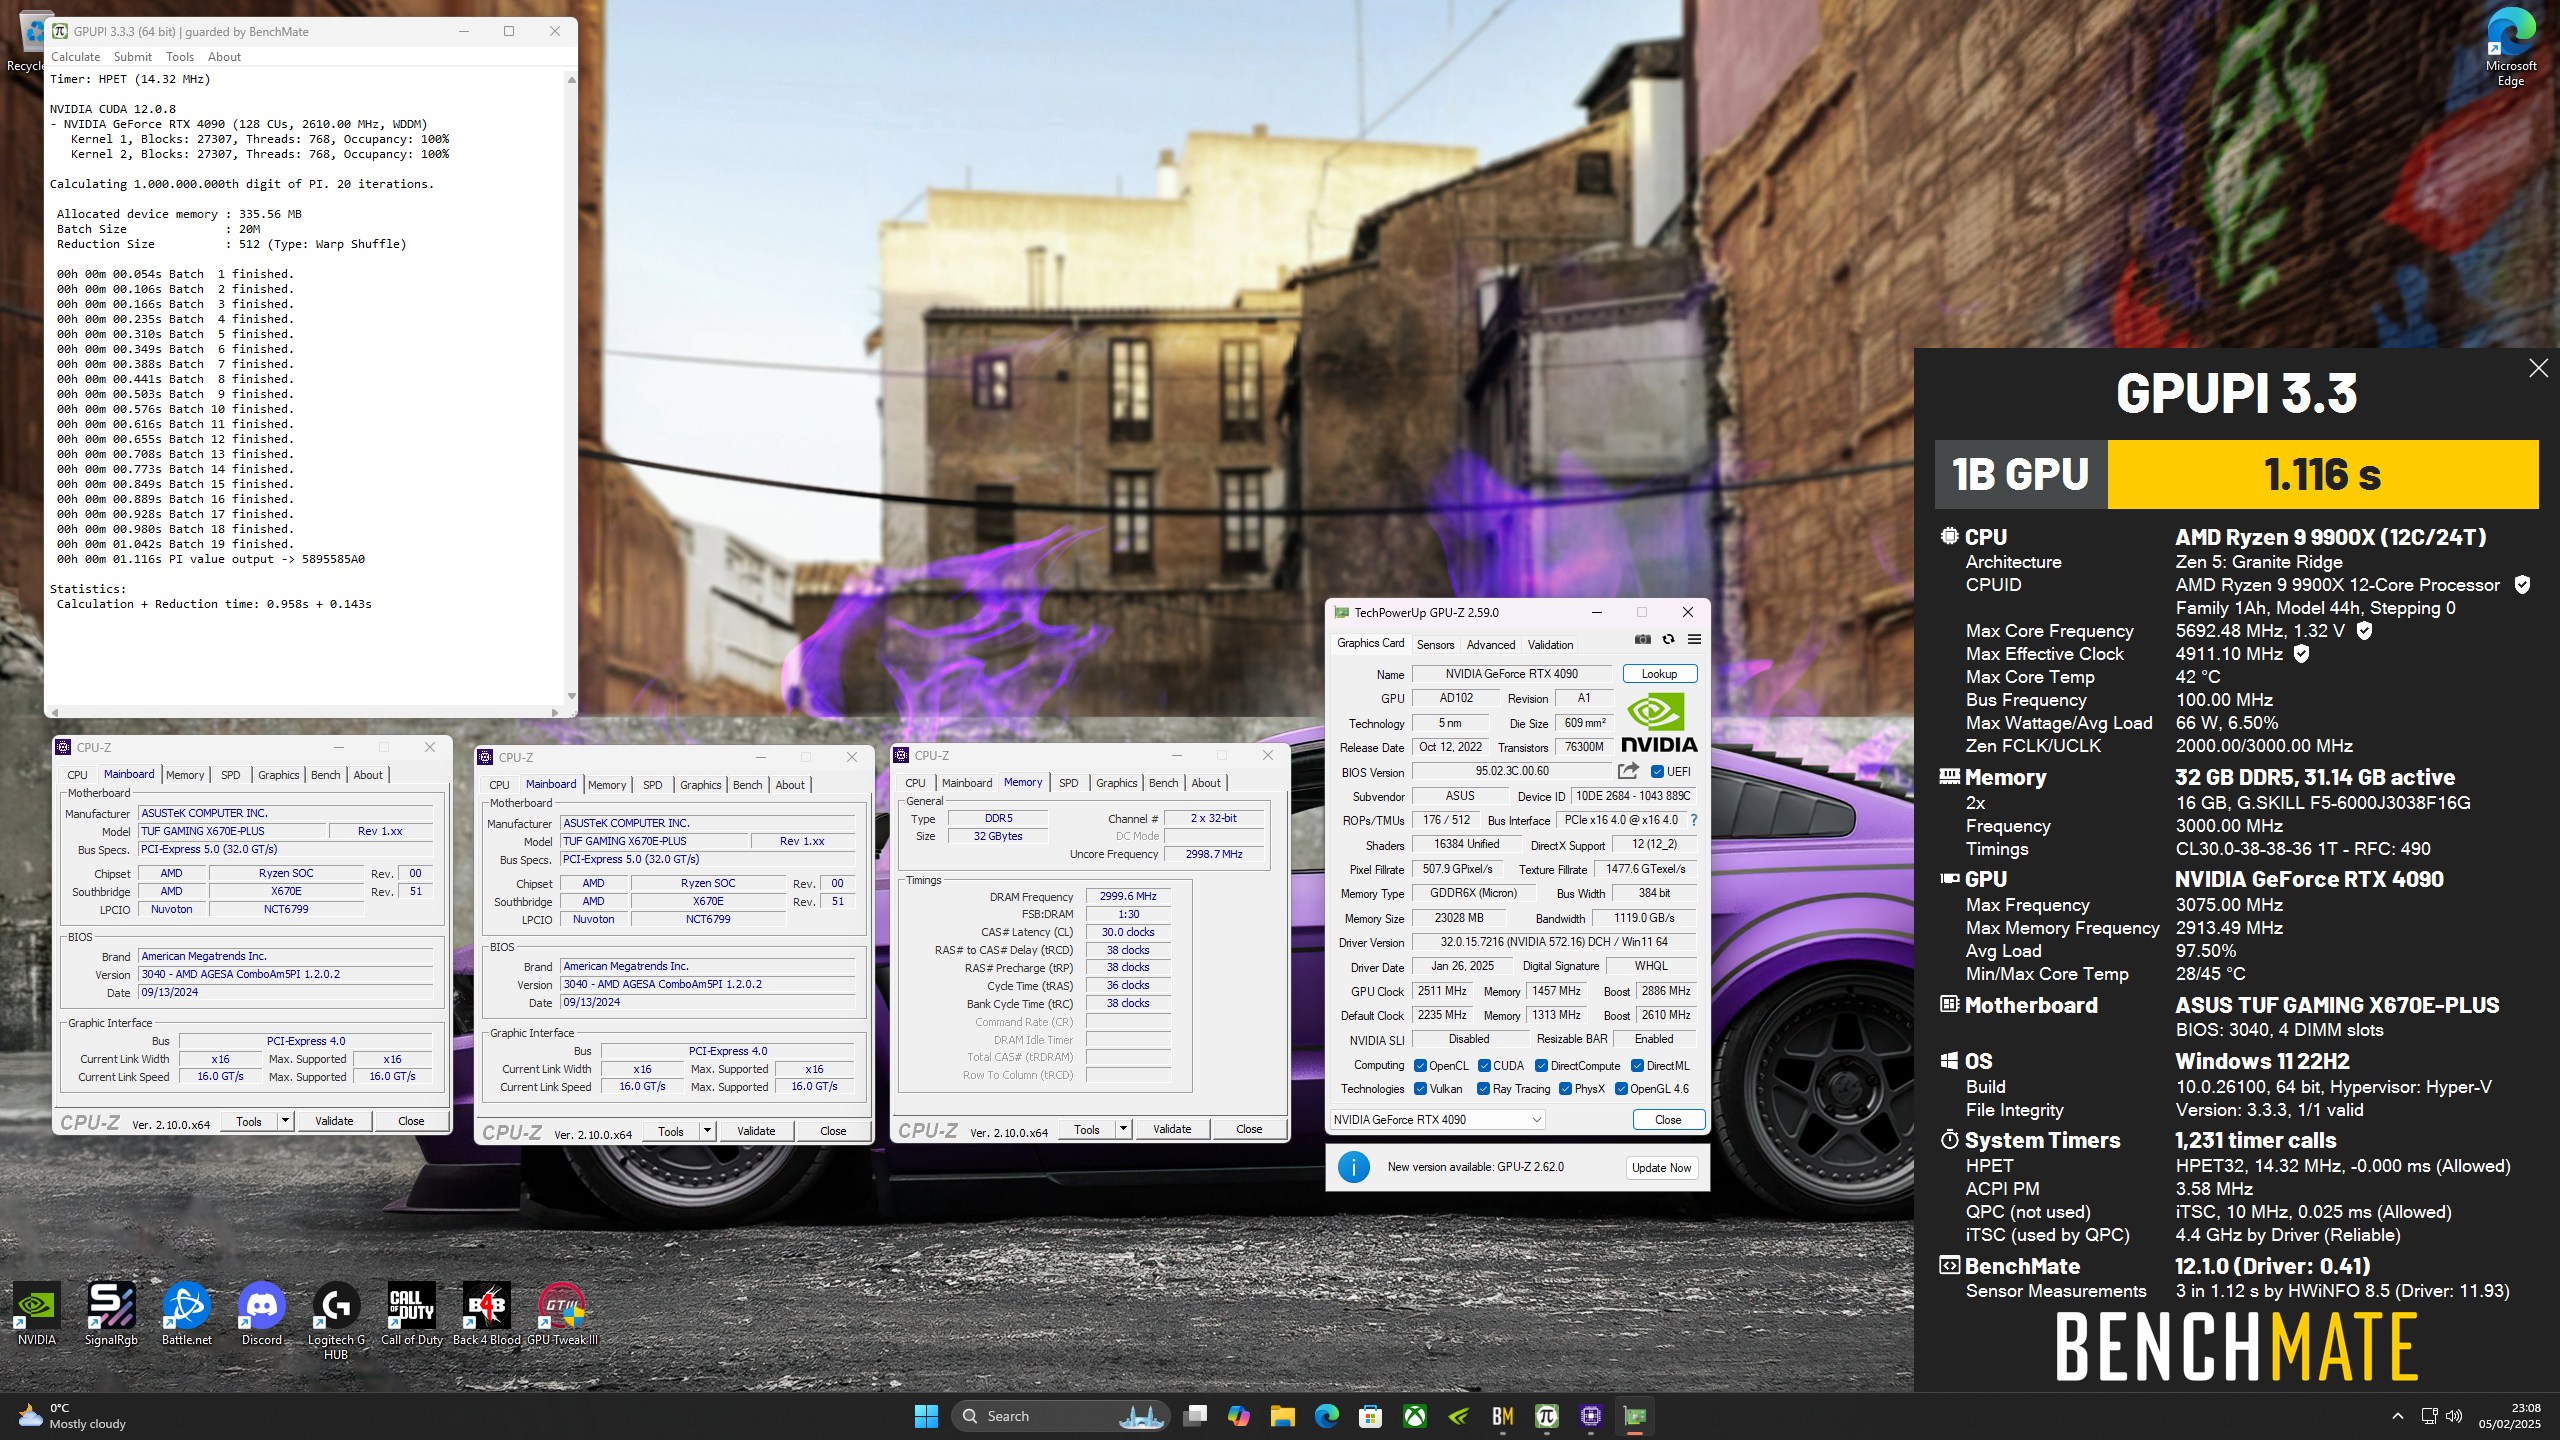Open the Tools menu in GPUPI
Image resolution: width=2560 pixels, height=1440 pixels.
point(180,57)
